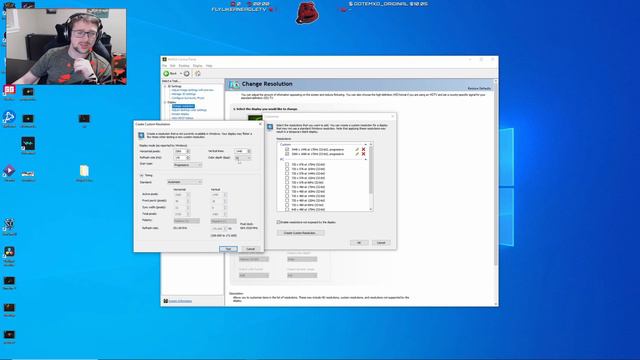The height and width of the screenshot is (360, 640).
Task: Open the Scan type dropdown
Action: [187, 165]
